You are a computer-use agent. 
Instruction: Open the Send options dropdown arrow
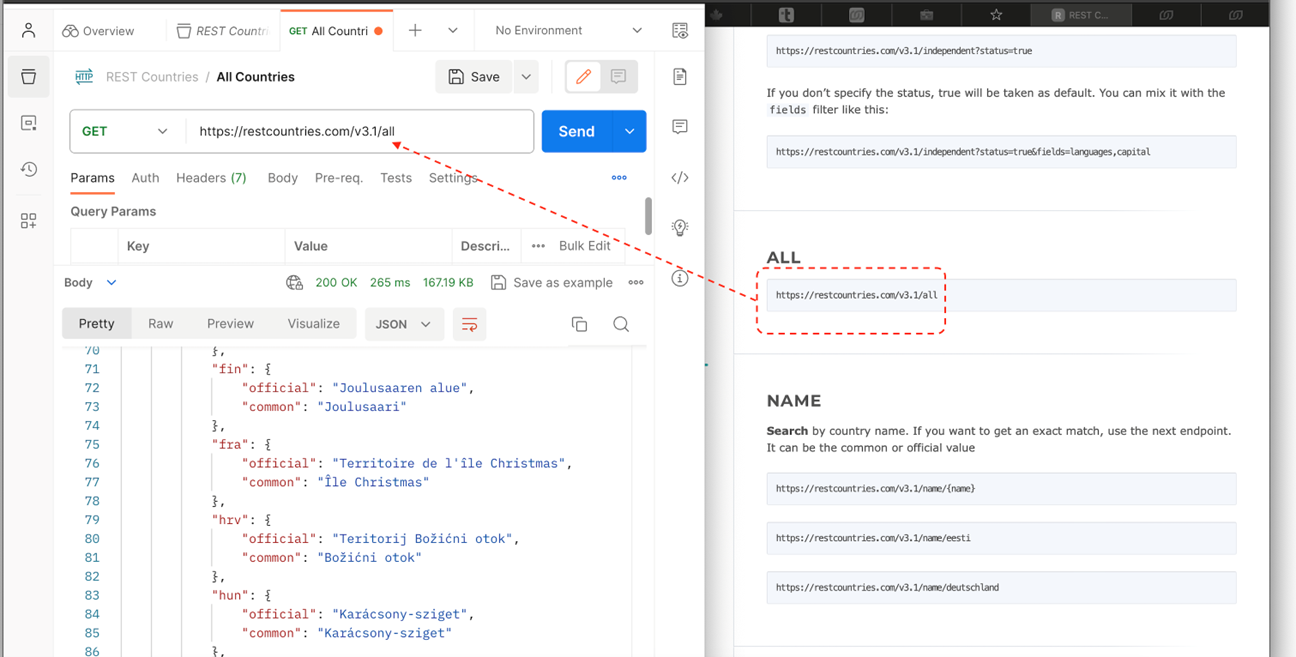[629, 131]
